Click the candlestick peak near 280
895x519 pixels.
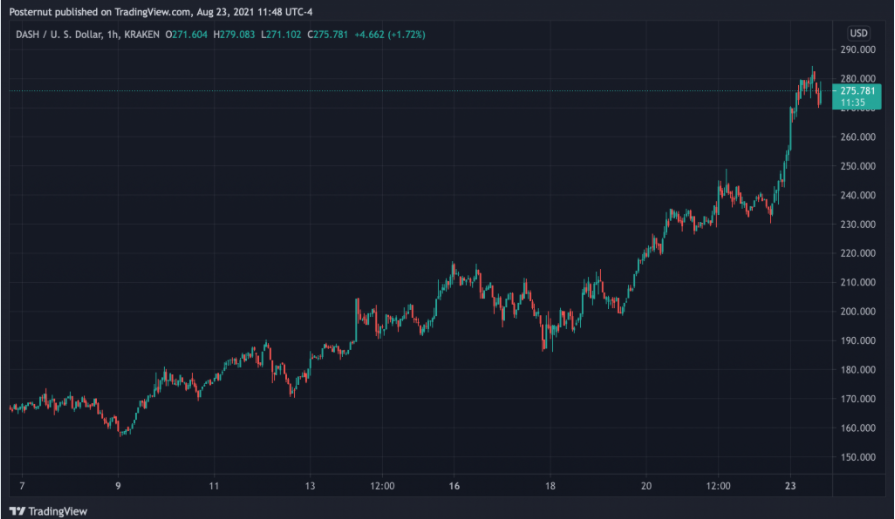[x=813, y=70]
